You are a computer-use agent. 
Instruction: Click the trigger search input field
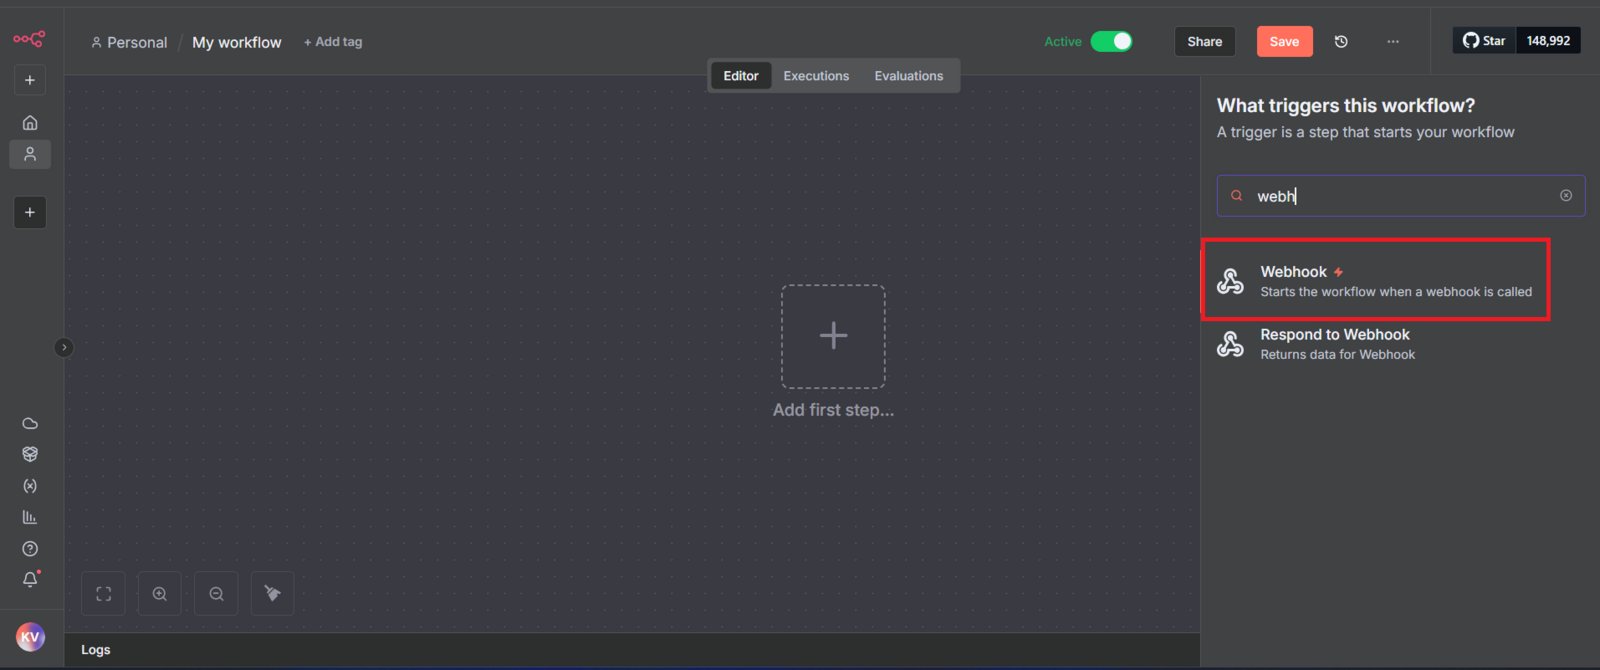pyautogui.click(x=1400, y=196)
